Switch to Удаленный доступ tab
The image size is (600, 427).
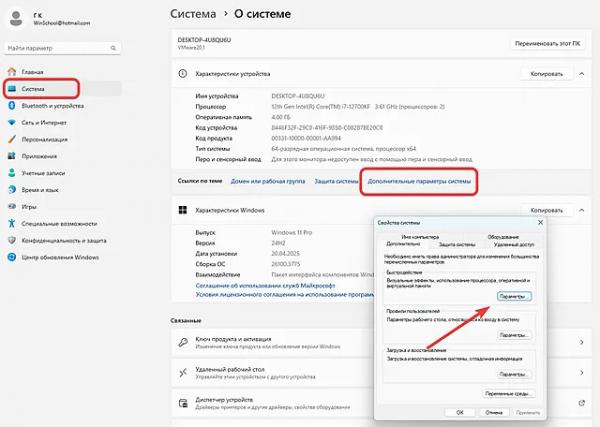[x=514, y=244]
